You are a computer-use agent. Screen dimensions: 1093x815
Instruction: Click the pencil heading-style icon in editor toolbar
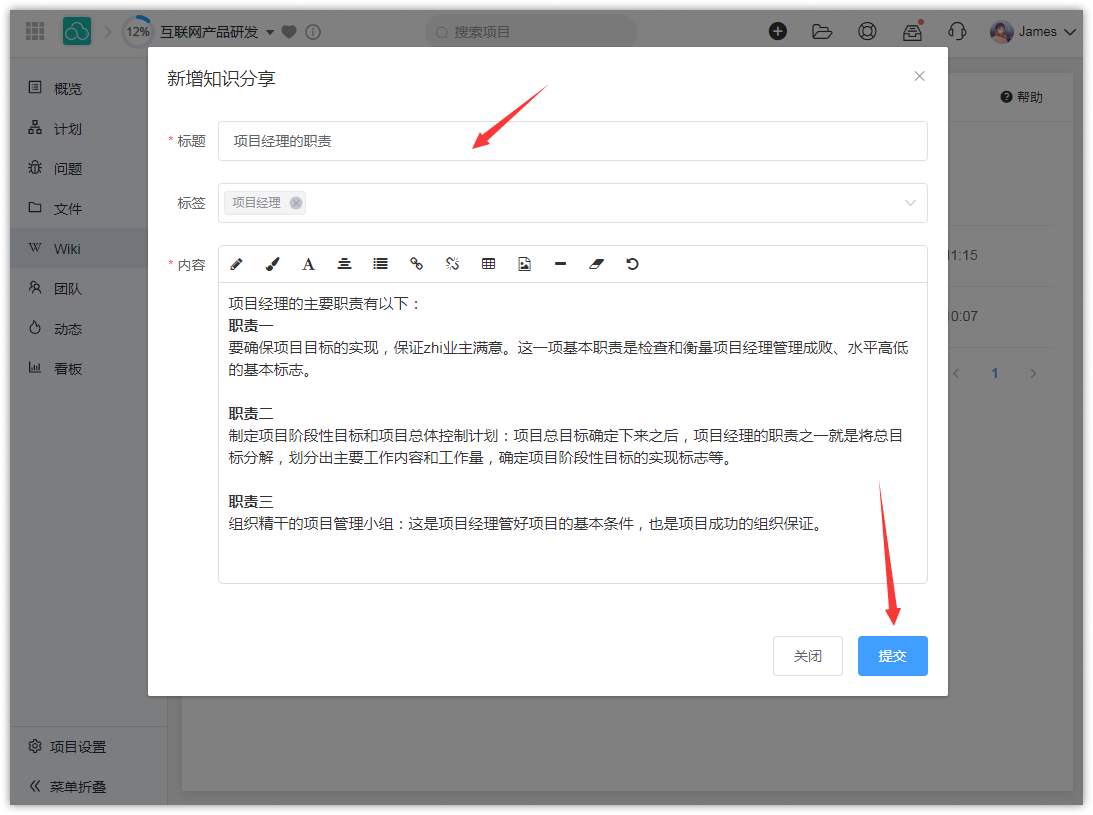[x=236, y=264]
